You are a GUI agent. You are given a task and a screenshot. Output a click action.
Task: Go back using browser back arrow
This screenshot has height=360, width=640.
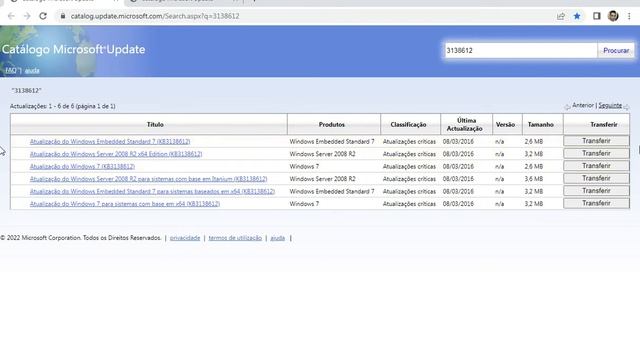pos(11,16)
